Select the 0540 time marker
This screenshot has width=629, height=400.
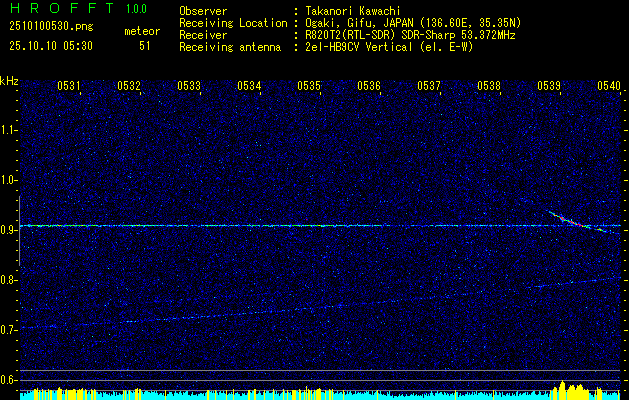(x=608, y=86)
